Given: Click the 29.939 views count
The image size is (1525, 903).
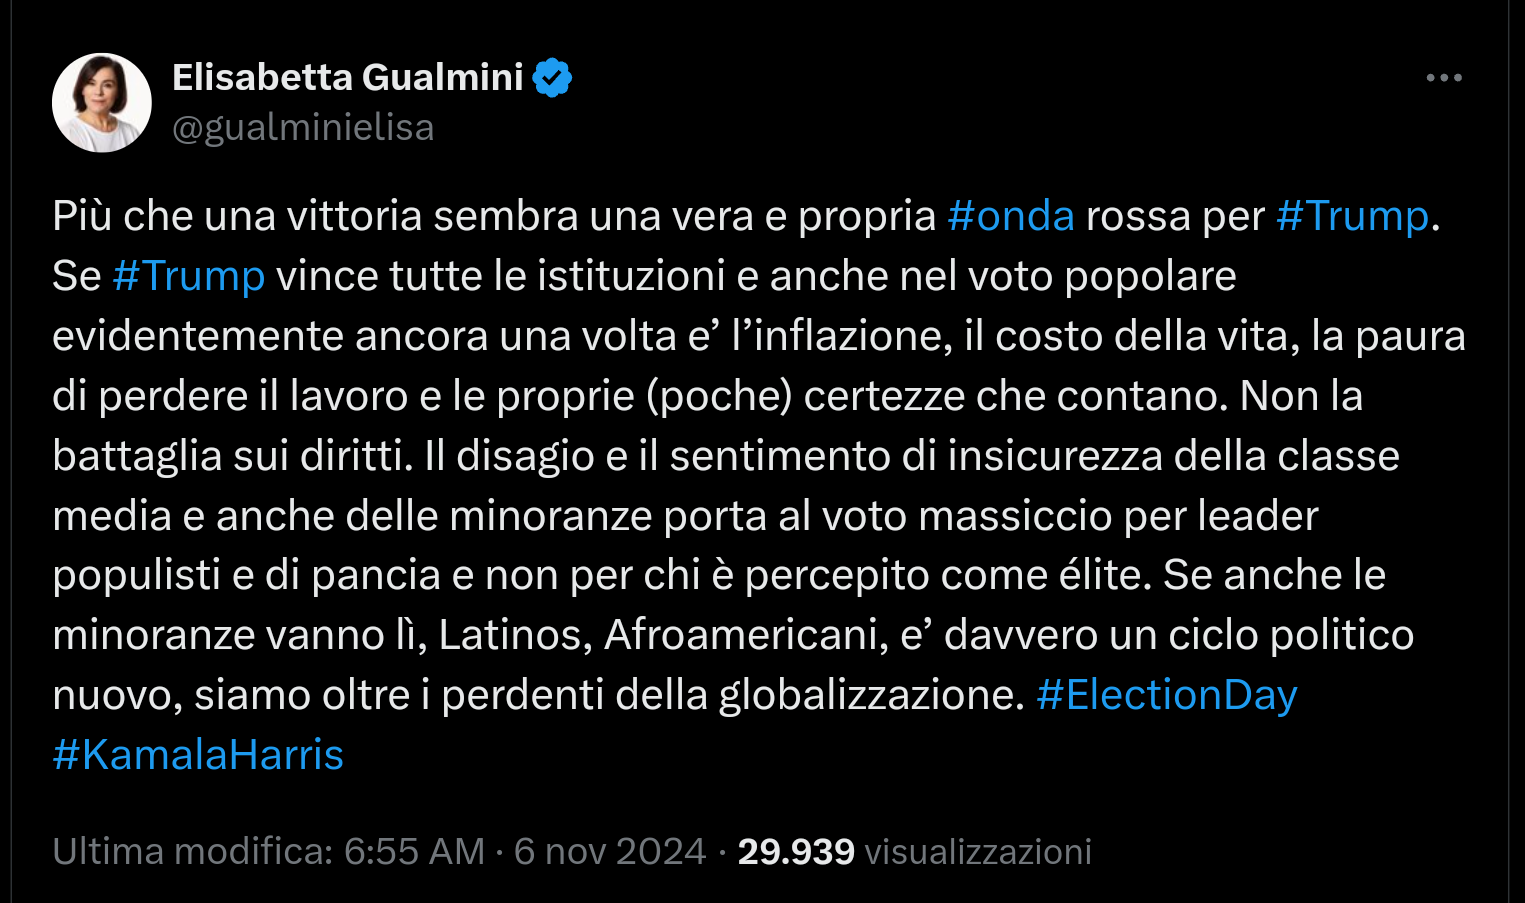Looking at the screenshot, I should 796,852.
